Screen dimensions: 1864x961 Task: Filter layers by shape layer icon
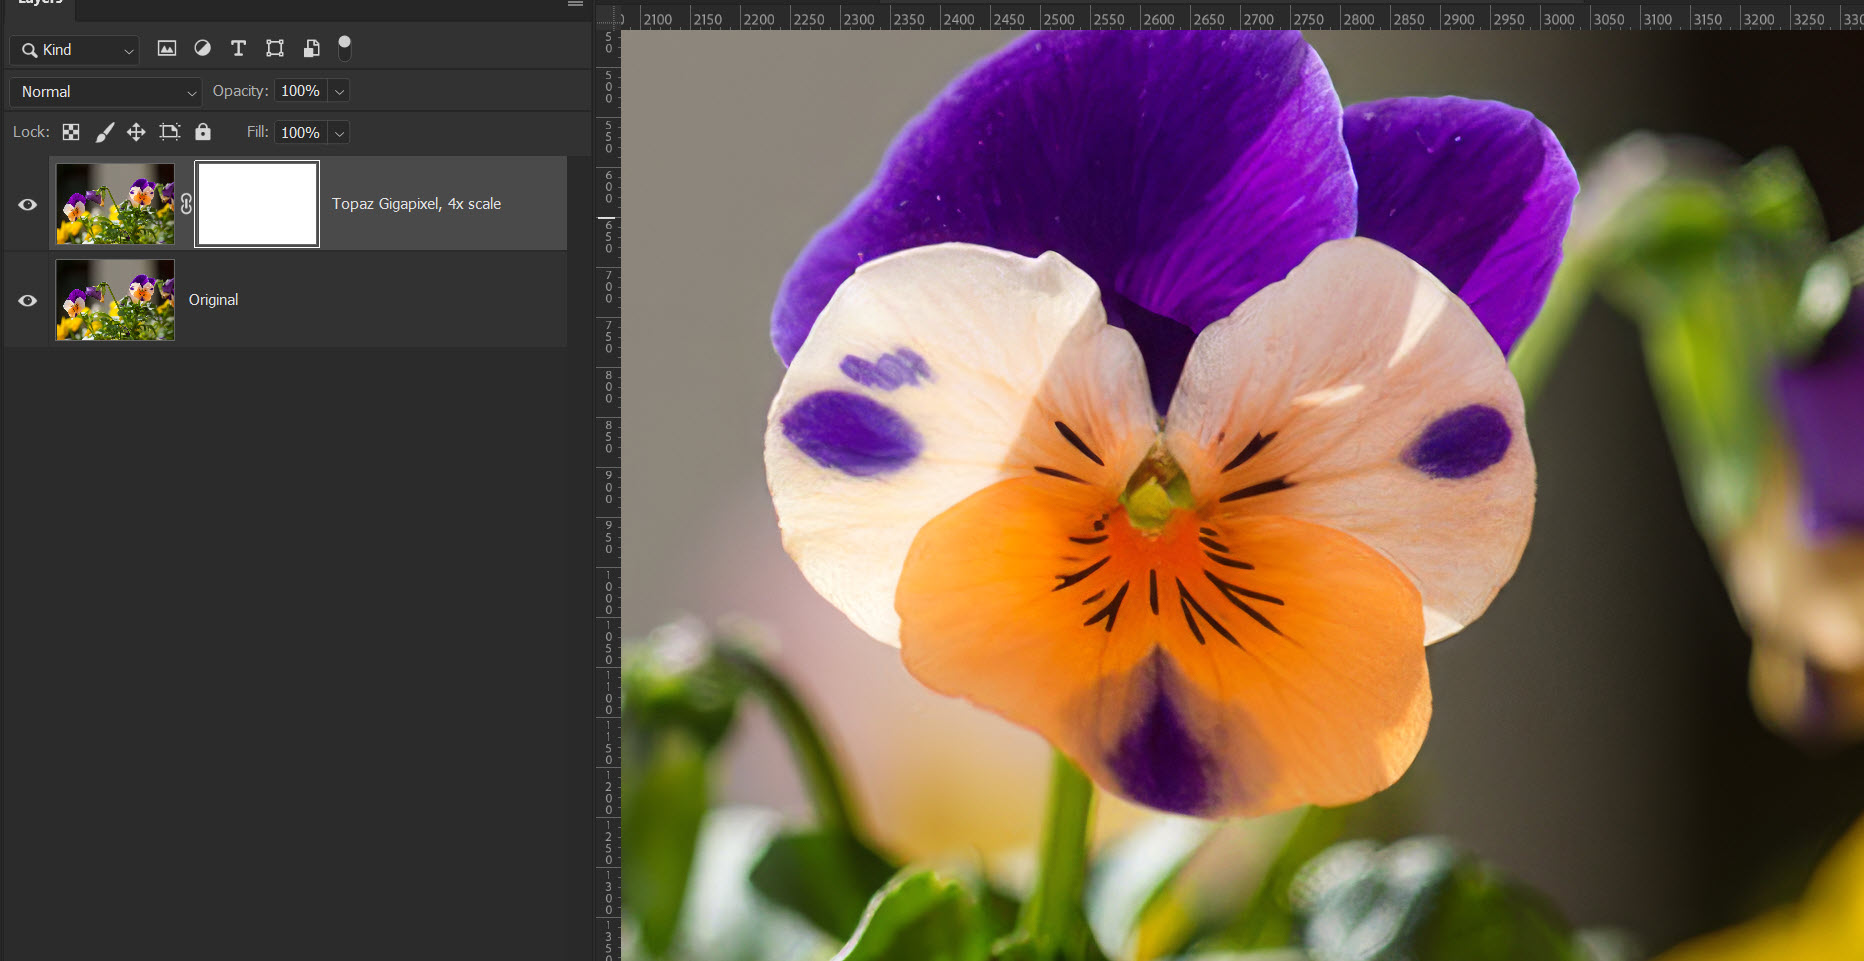click(x=275, y=48)
